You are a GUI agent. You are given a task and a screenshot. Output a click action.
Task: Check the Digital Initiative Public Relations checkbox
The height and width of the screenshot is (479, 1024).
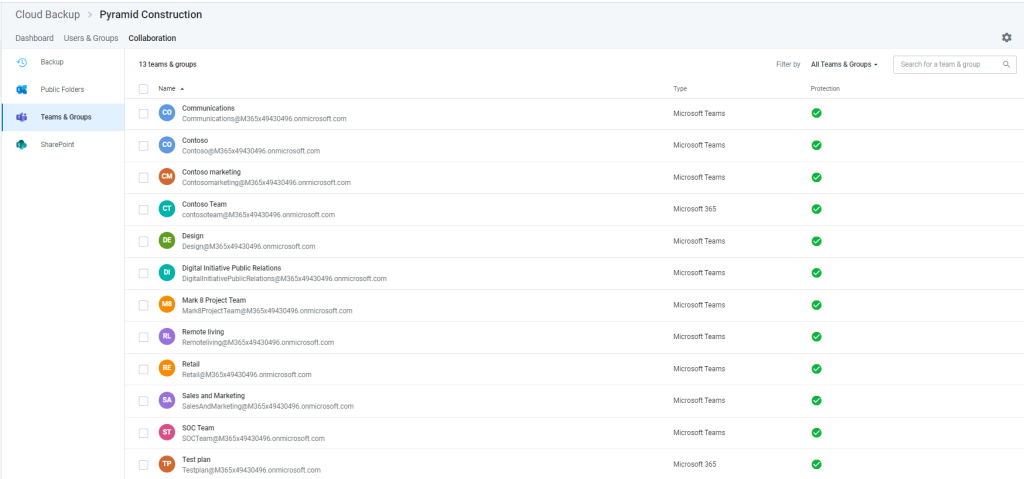click(144, 274)
